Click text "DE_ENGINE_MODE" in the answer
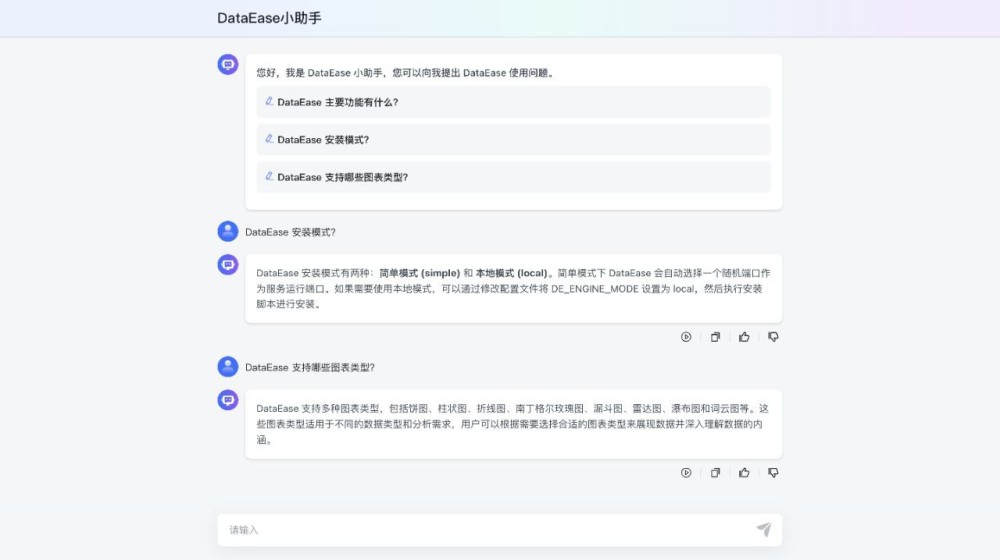Screen dimensions: 1000x560 click(x=594, y=288)
